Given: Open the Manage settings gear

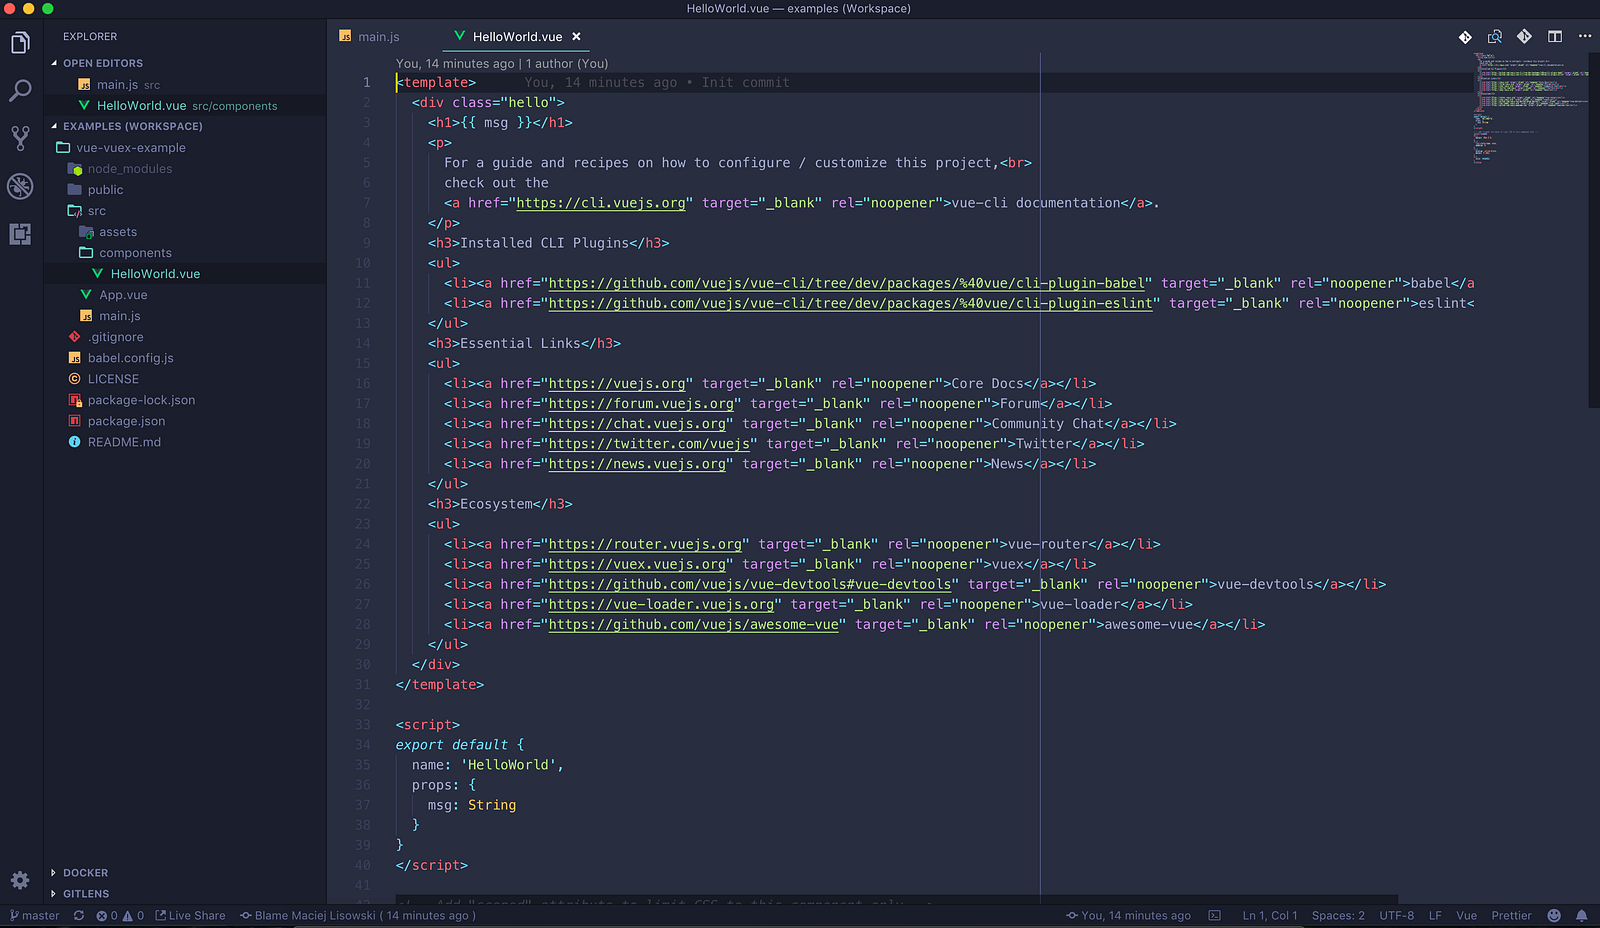Looking at the screenshot, I should tap(20, 880).
